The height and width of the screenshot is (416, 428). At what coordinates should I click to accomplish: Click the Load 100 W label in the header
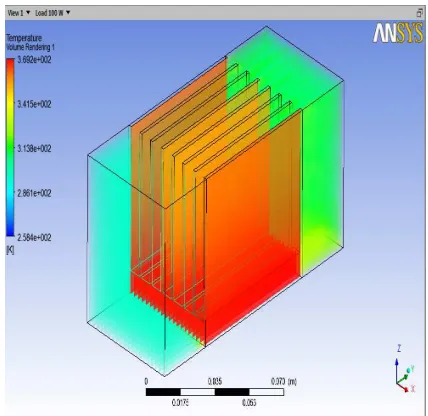point(49,13)
